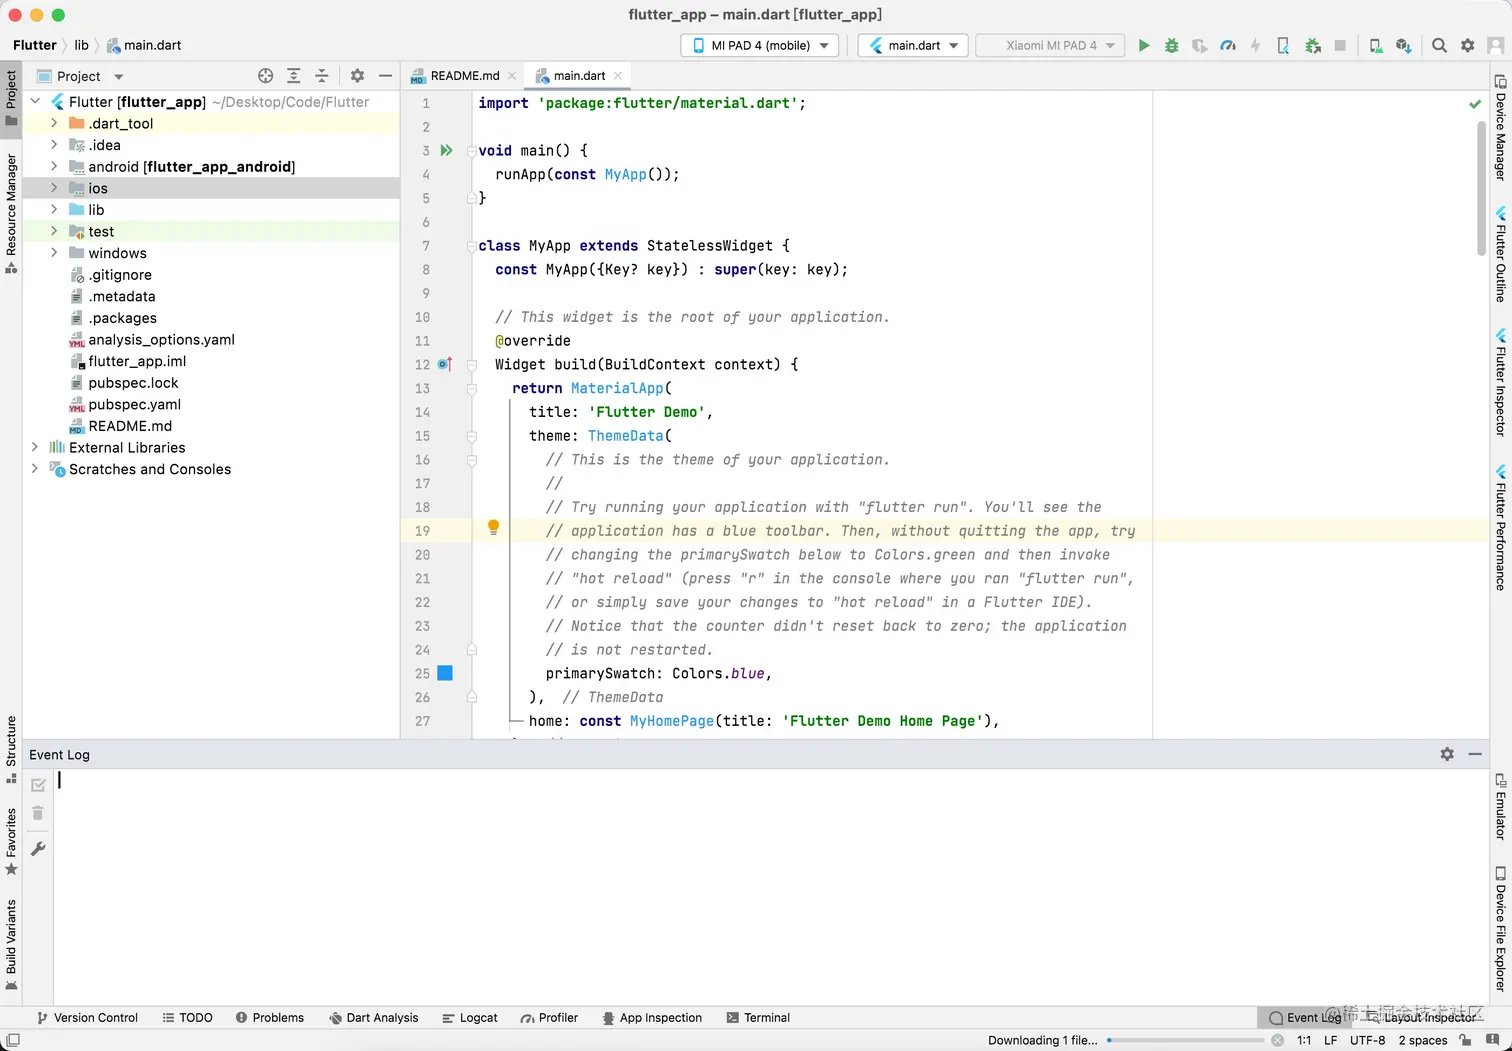Click the user account avatar icon
This screenshot has height=1051, width=1512.
(1496, 45)
